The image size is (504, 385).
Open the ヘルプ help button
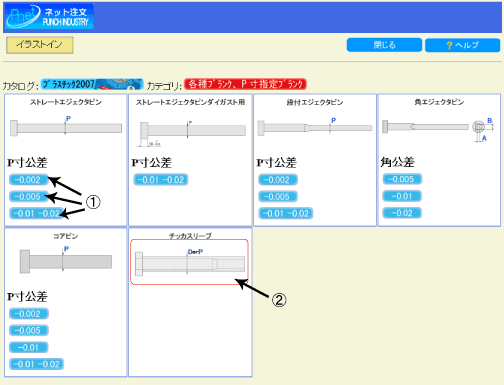tap(463, 45)
